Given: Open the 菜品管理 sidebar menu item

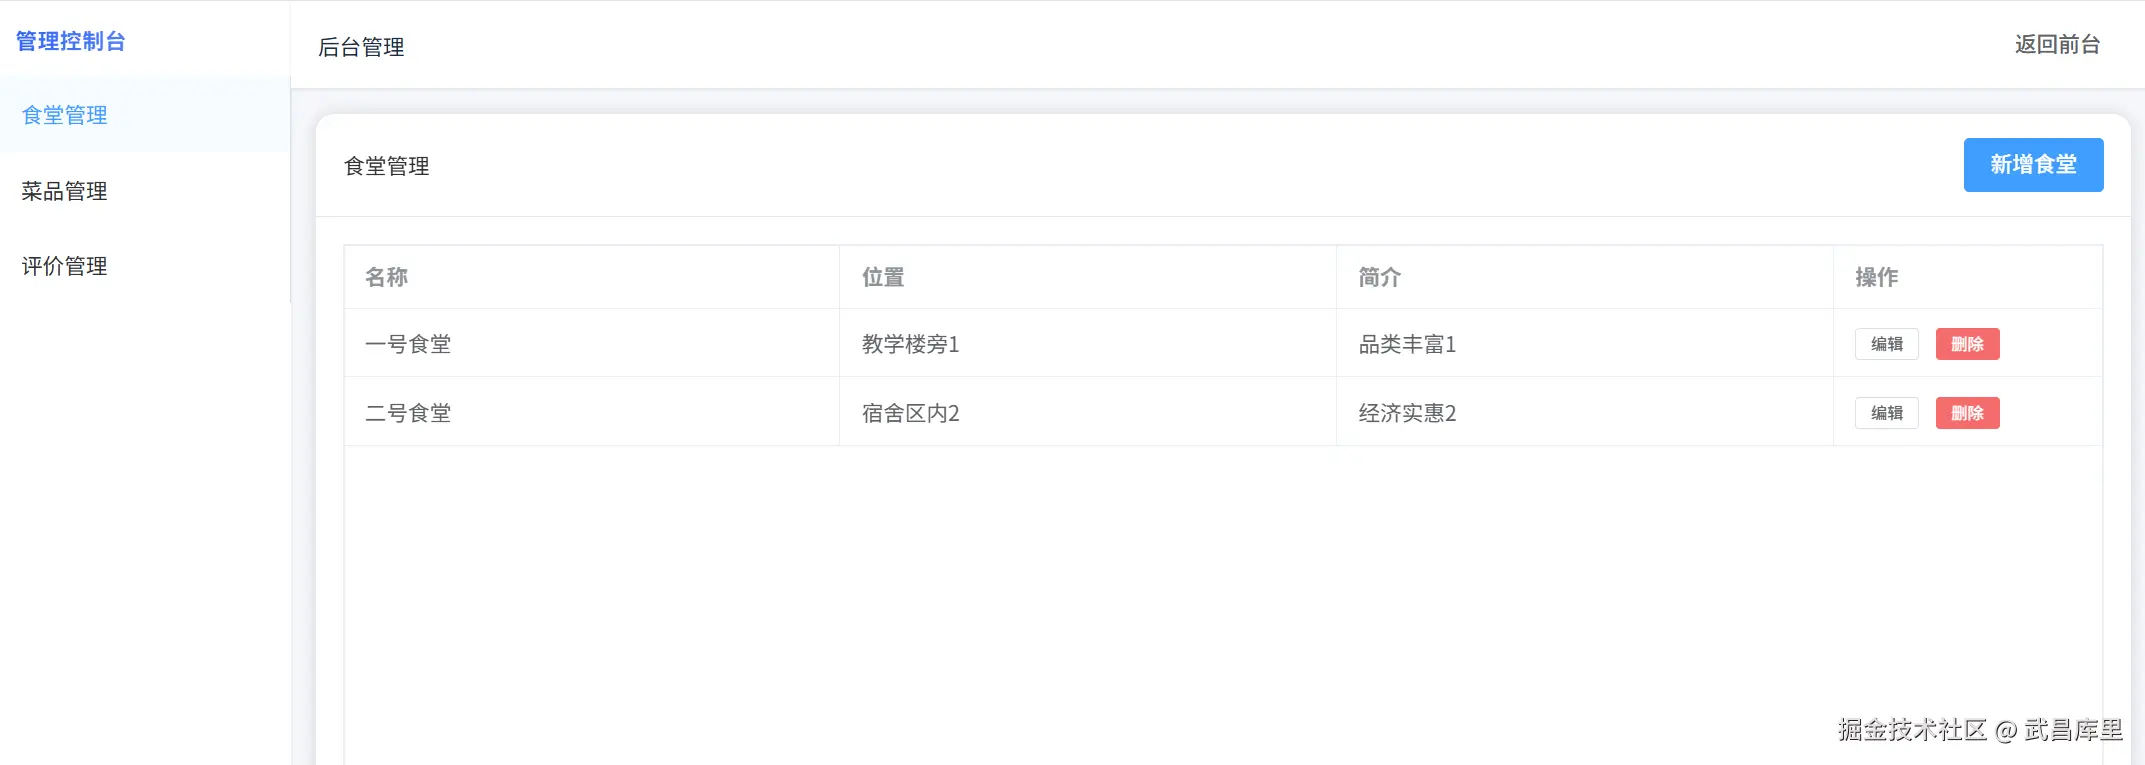Looking at the screenshot, I should 145,191.
